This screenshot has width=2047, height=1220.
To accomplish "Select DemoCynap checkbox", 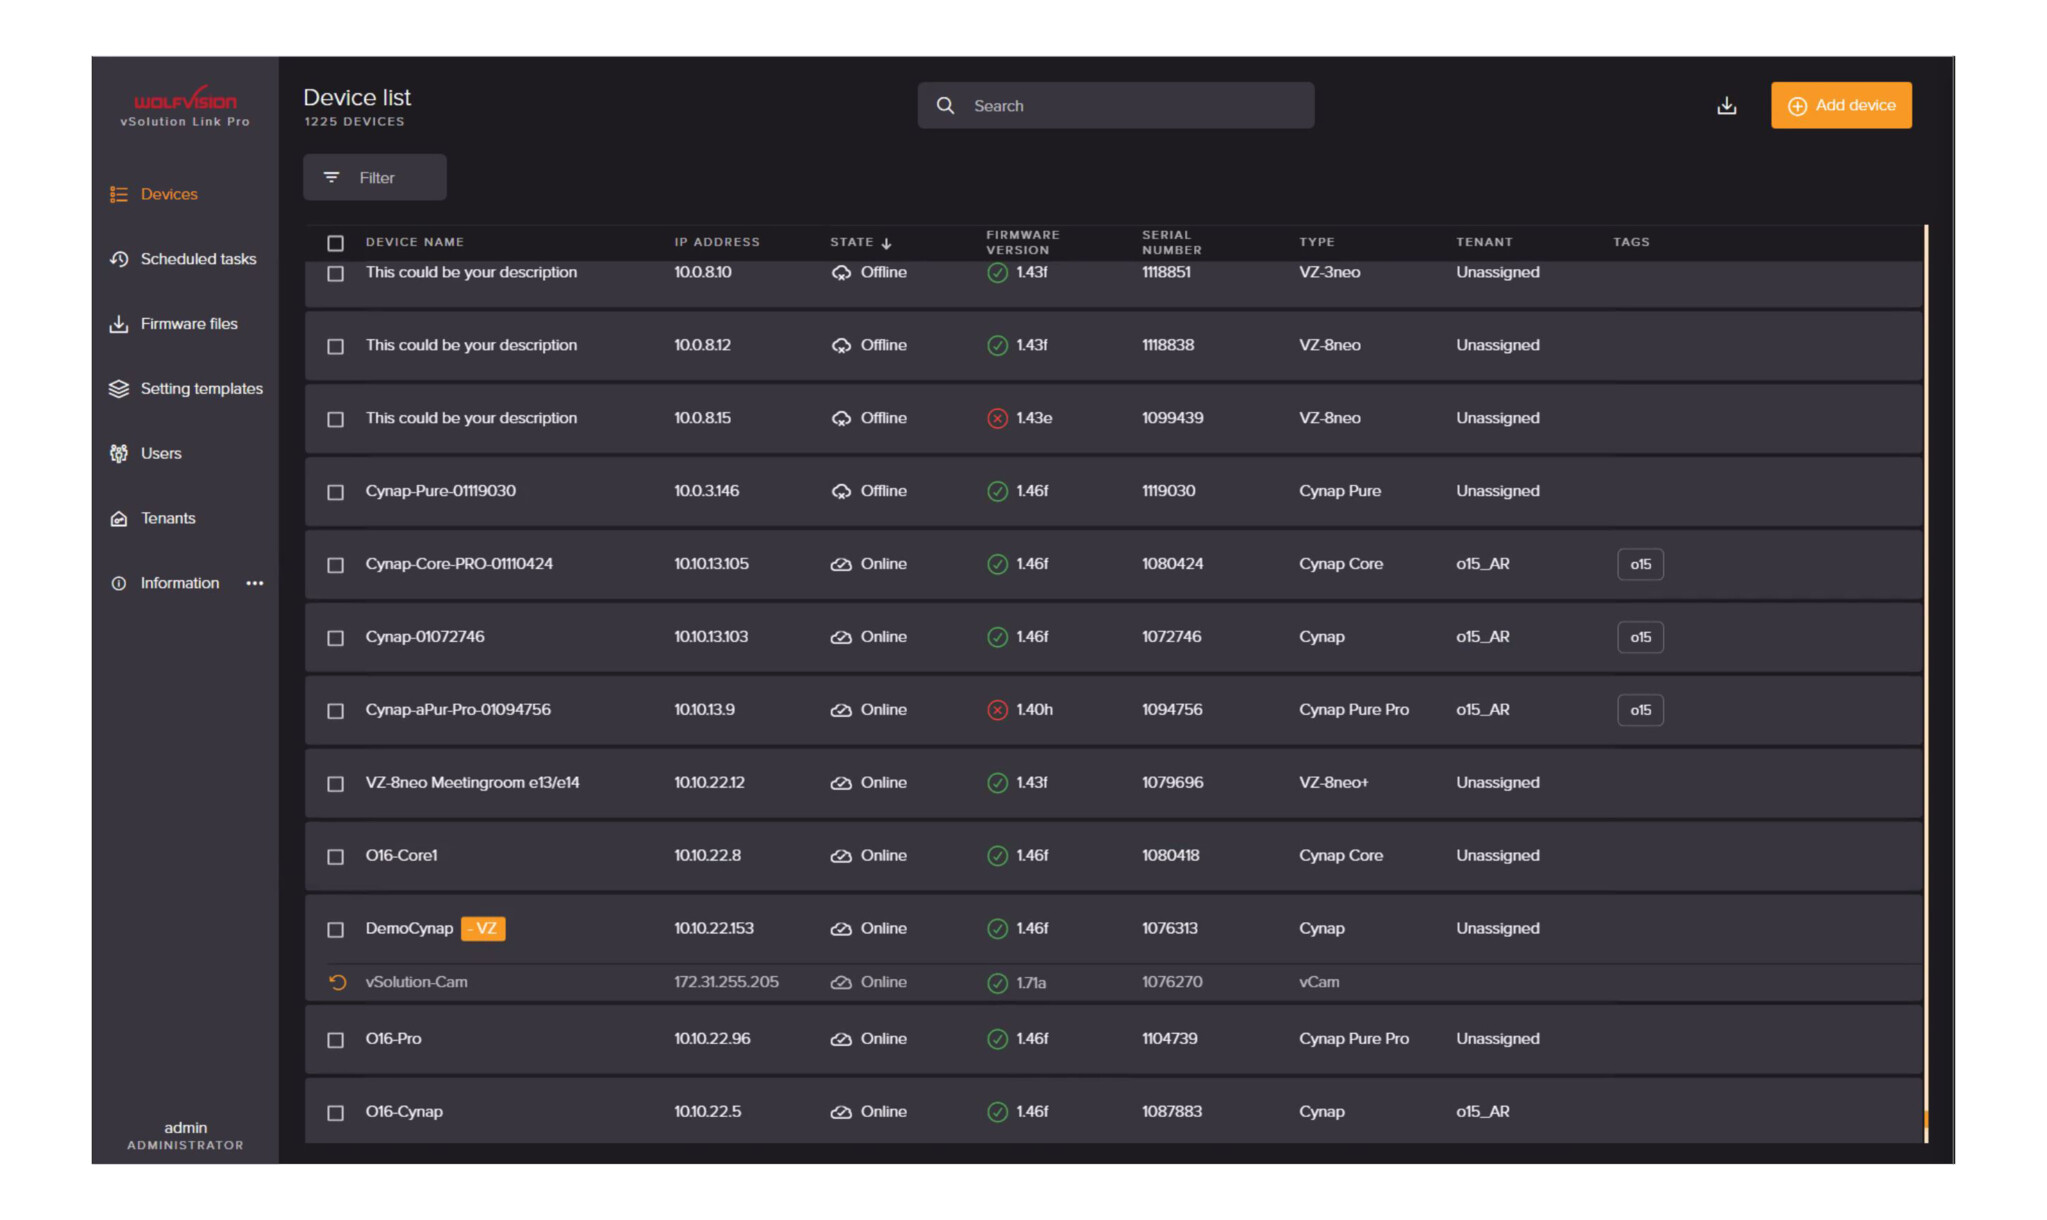I will point(336,930).
